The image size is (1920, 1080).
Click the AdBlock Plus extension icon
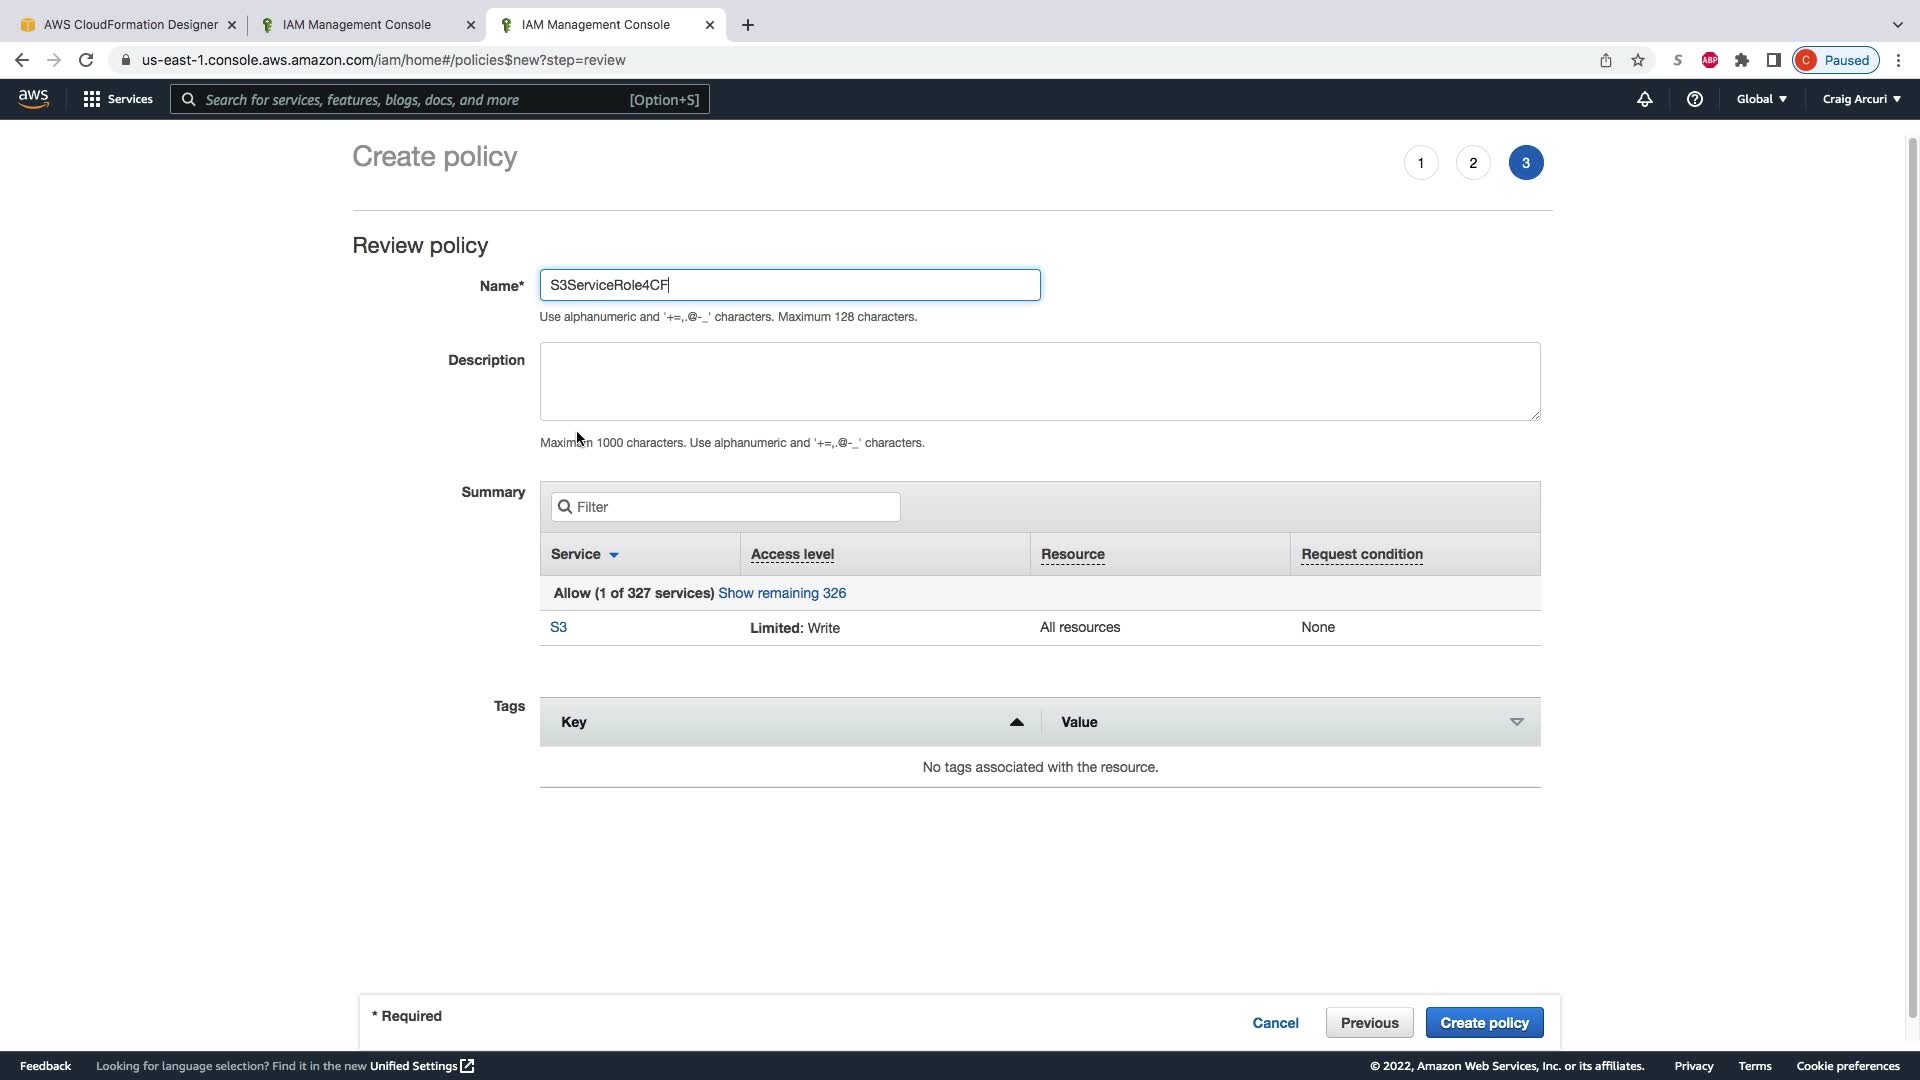pyautogui.click(x=1710, y=60)
